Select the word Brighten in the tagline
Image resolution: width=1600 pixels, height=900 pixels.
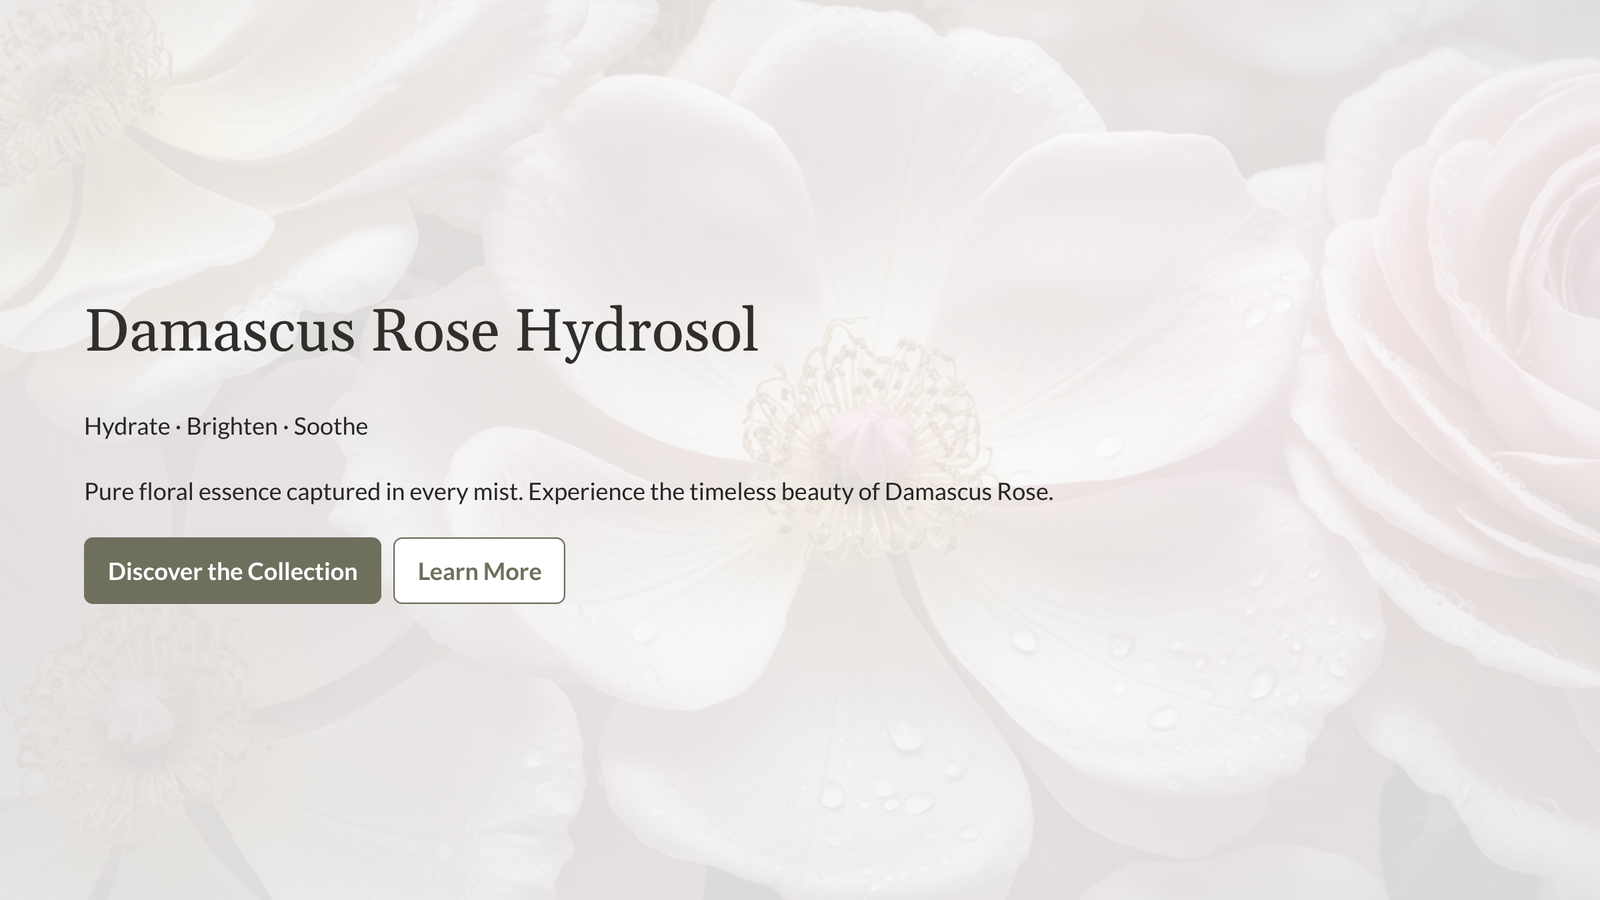tap(232, 427)
